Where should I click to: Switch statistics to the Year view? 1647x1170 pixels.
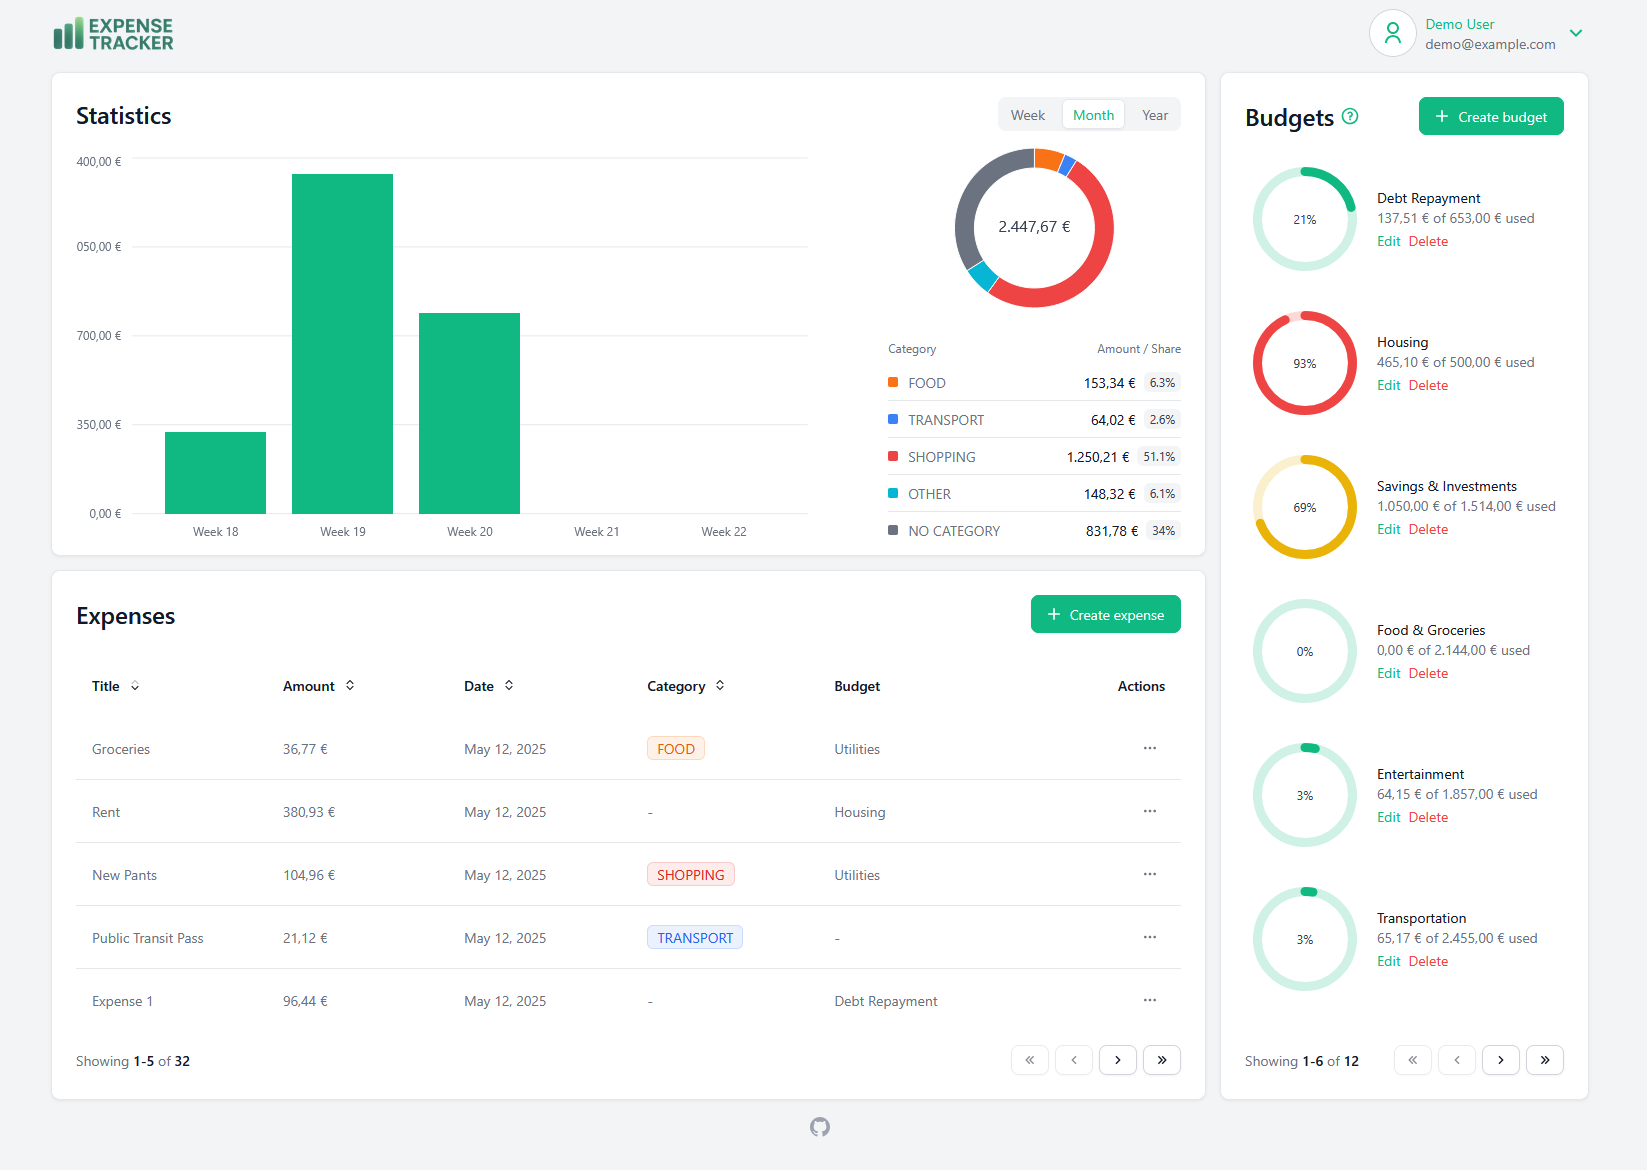point(1155,114)
